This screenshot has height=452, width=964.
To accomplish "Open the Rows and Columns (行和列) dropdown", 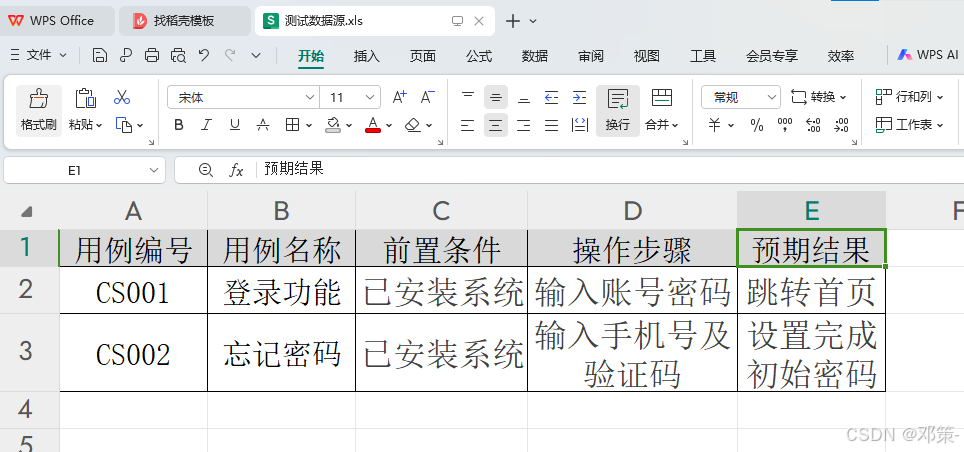I will (909, 97).
